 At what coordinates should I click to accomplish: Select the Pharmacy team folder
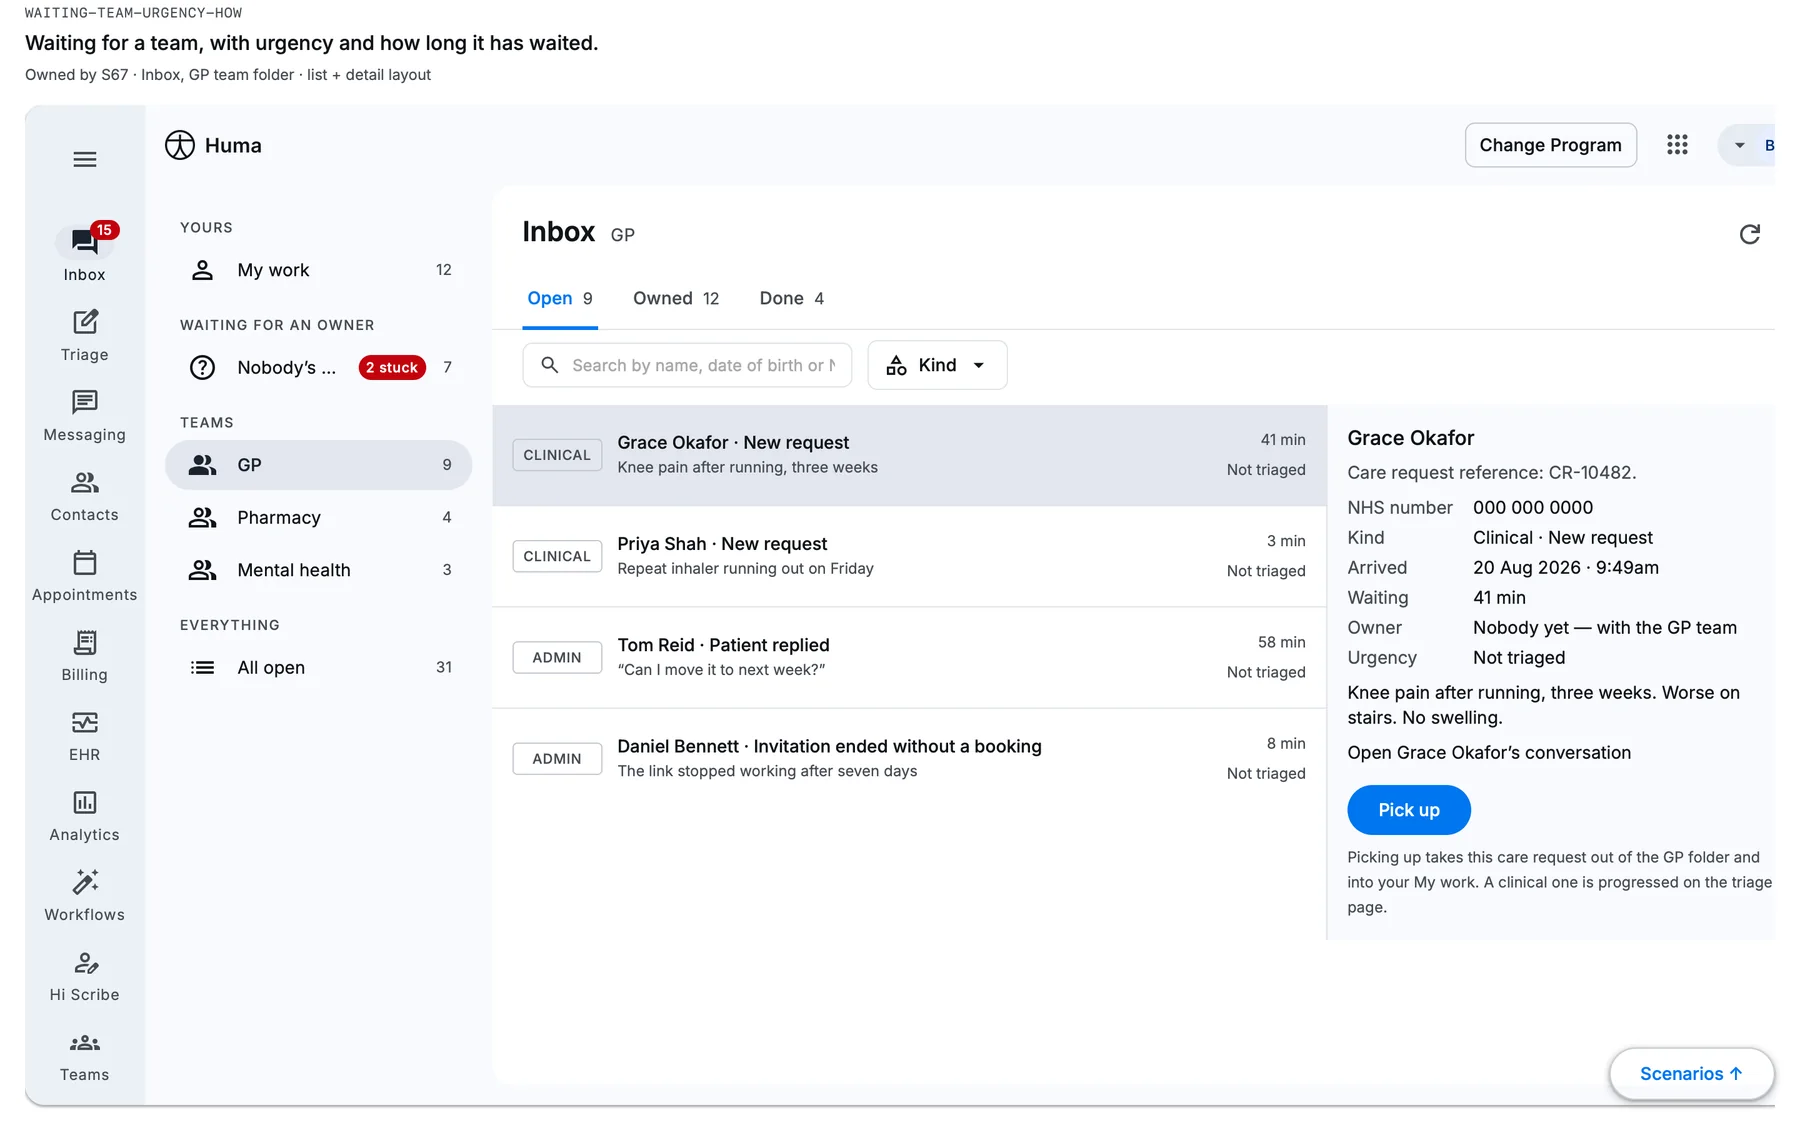319,517
